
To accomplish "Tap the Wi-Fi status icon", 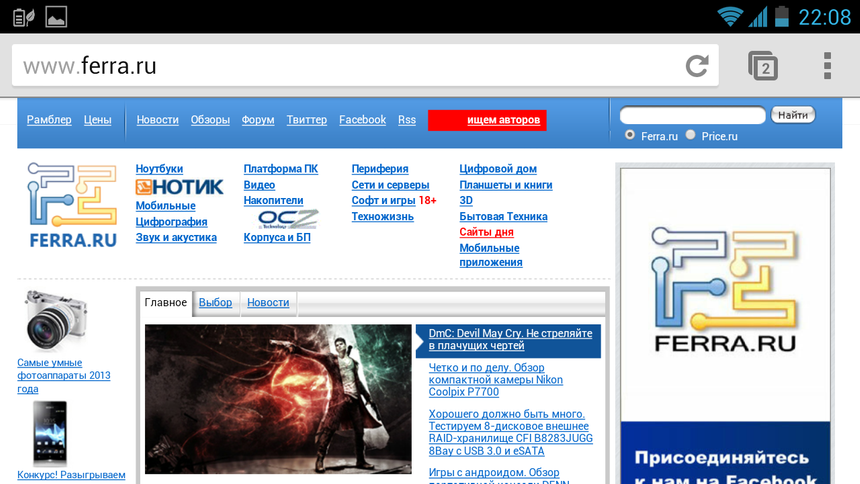I will tap(730, 16).
